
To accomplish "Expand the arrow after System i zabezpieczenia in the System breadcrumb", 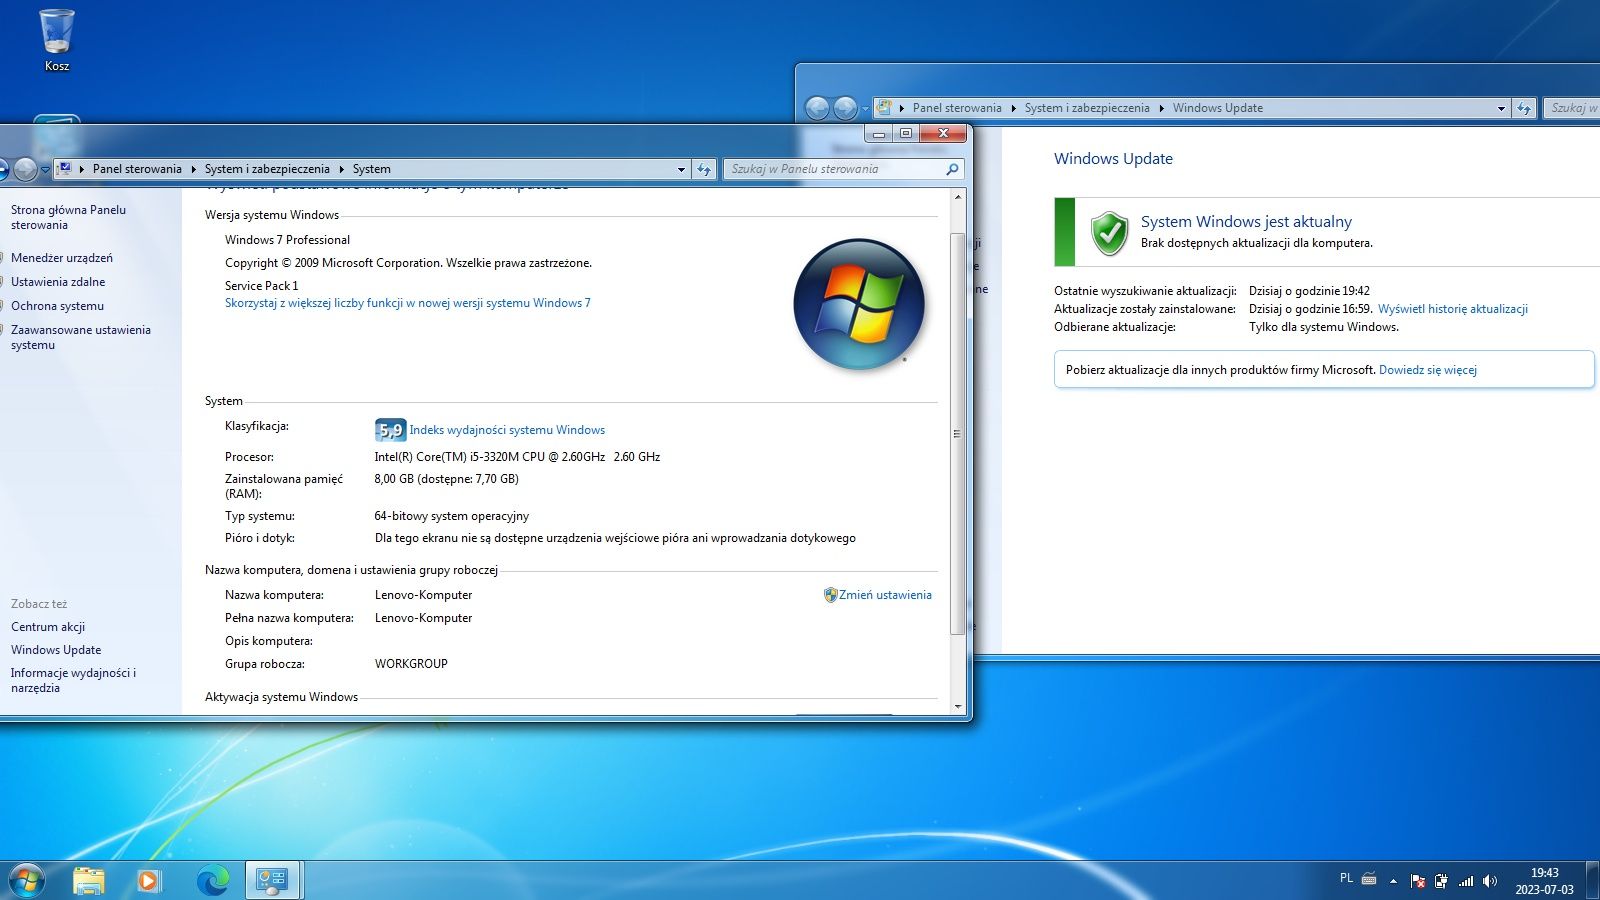I will click(341, 169).
